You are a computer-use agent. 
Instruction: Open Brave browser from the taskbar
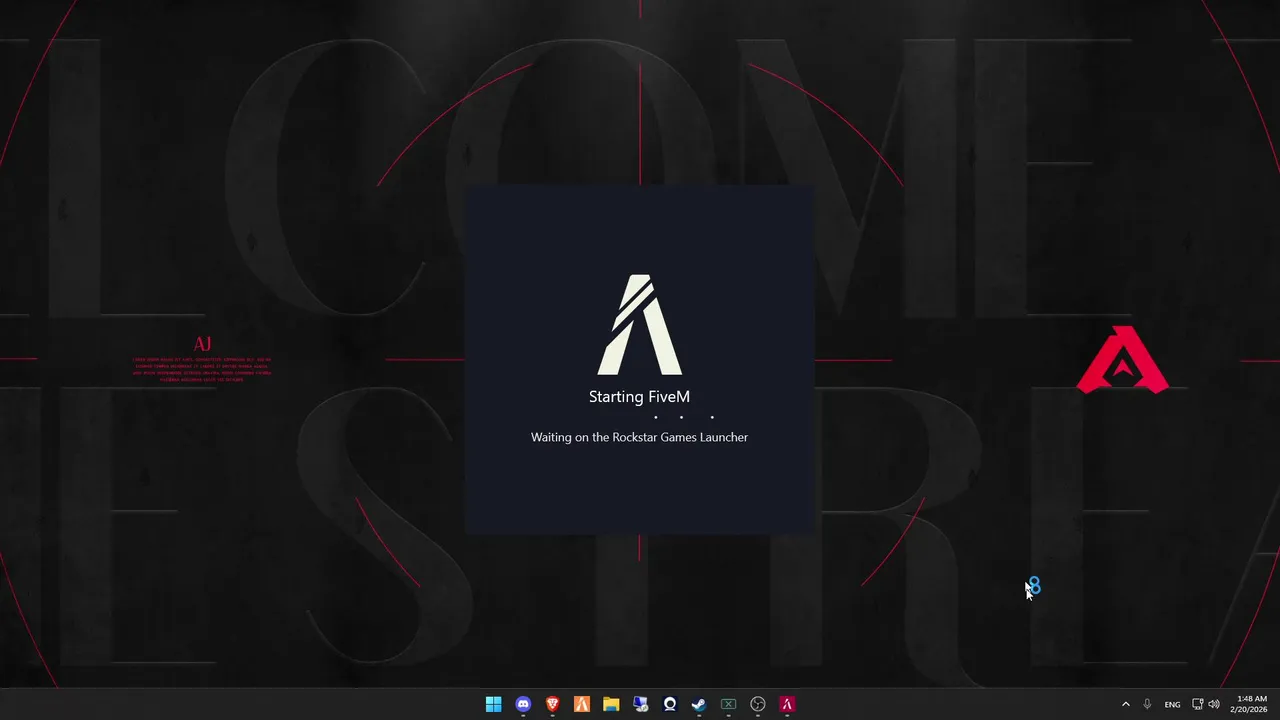(x=552, y=704)
